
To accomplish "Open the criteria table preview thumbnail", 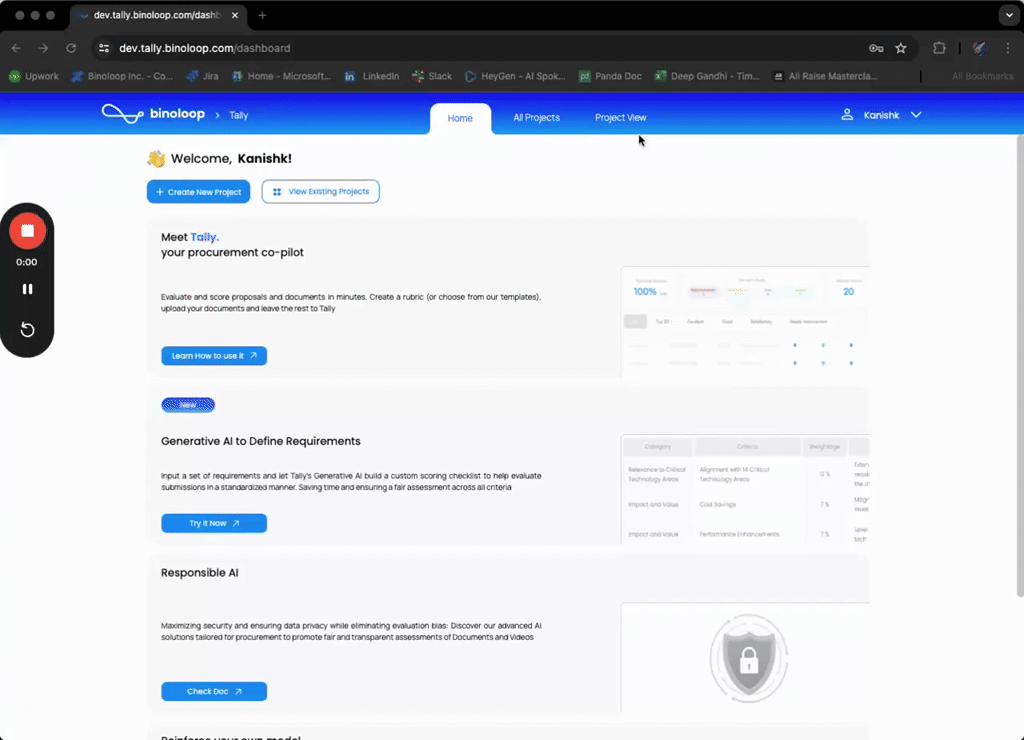I will 745,489.
